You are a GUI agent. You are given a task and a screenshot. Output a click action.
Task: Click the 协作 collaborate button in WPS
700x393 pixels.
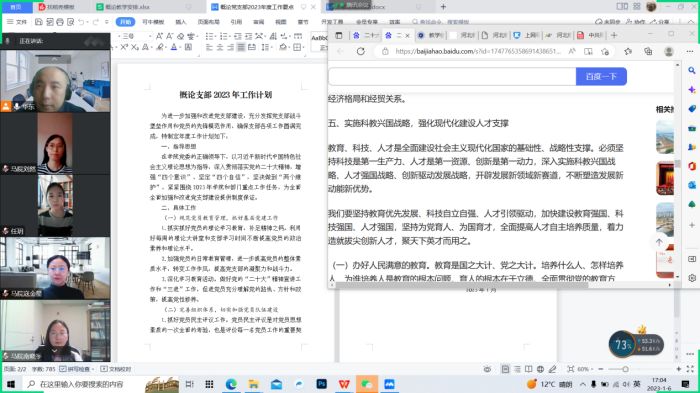pyautogui.click(x=636, y=22)
